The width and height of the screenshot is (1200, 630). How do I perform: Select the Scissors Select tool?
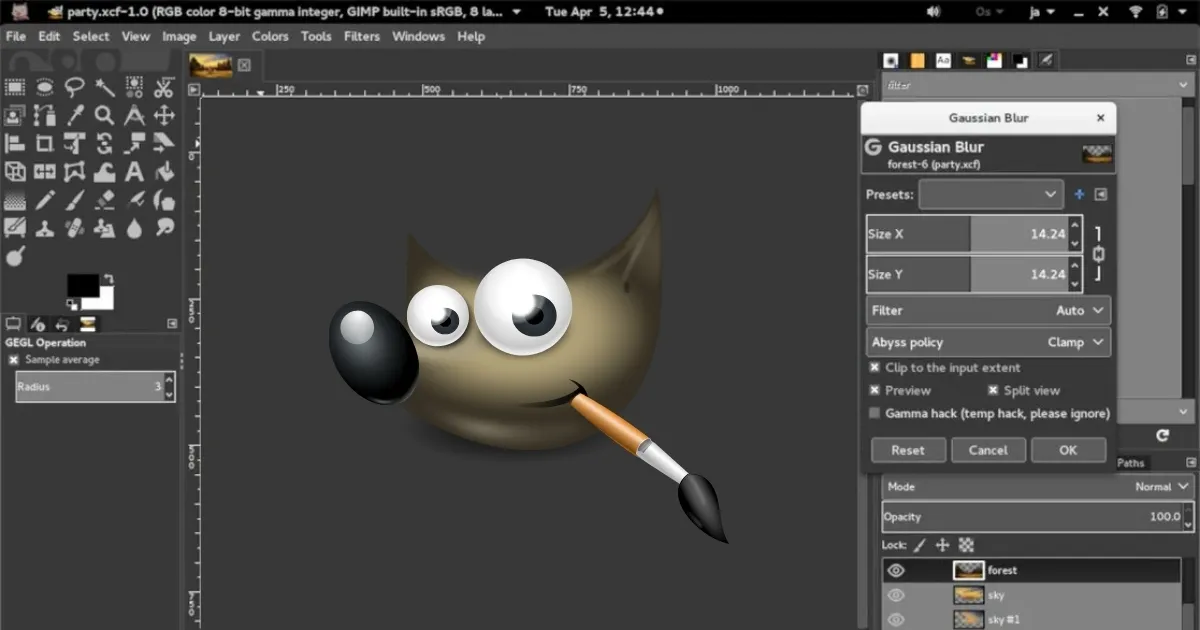(x=165, y=87)
